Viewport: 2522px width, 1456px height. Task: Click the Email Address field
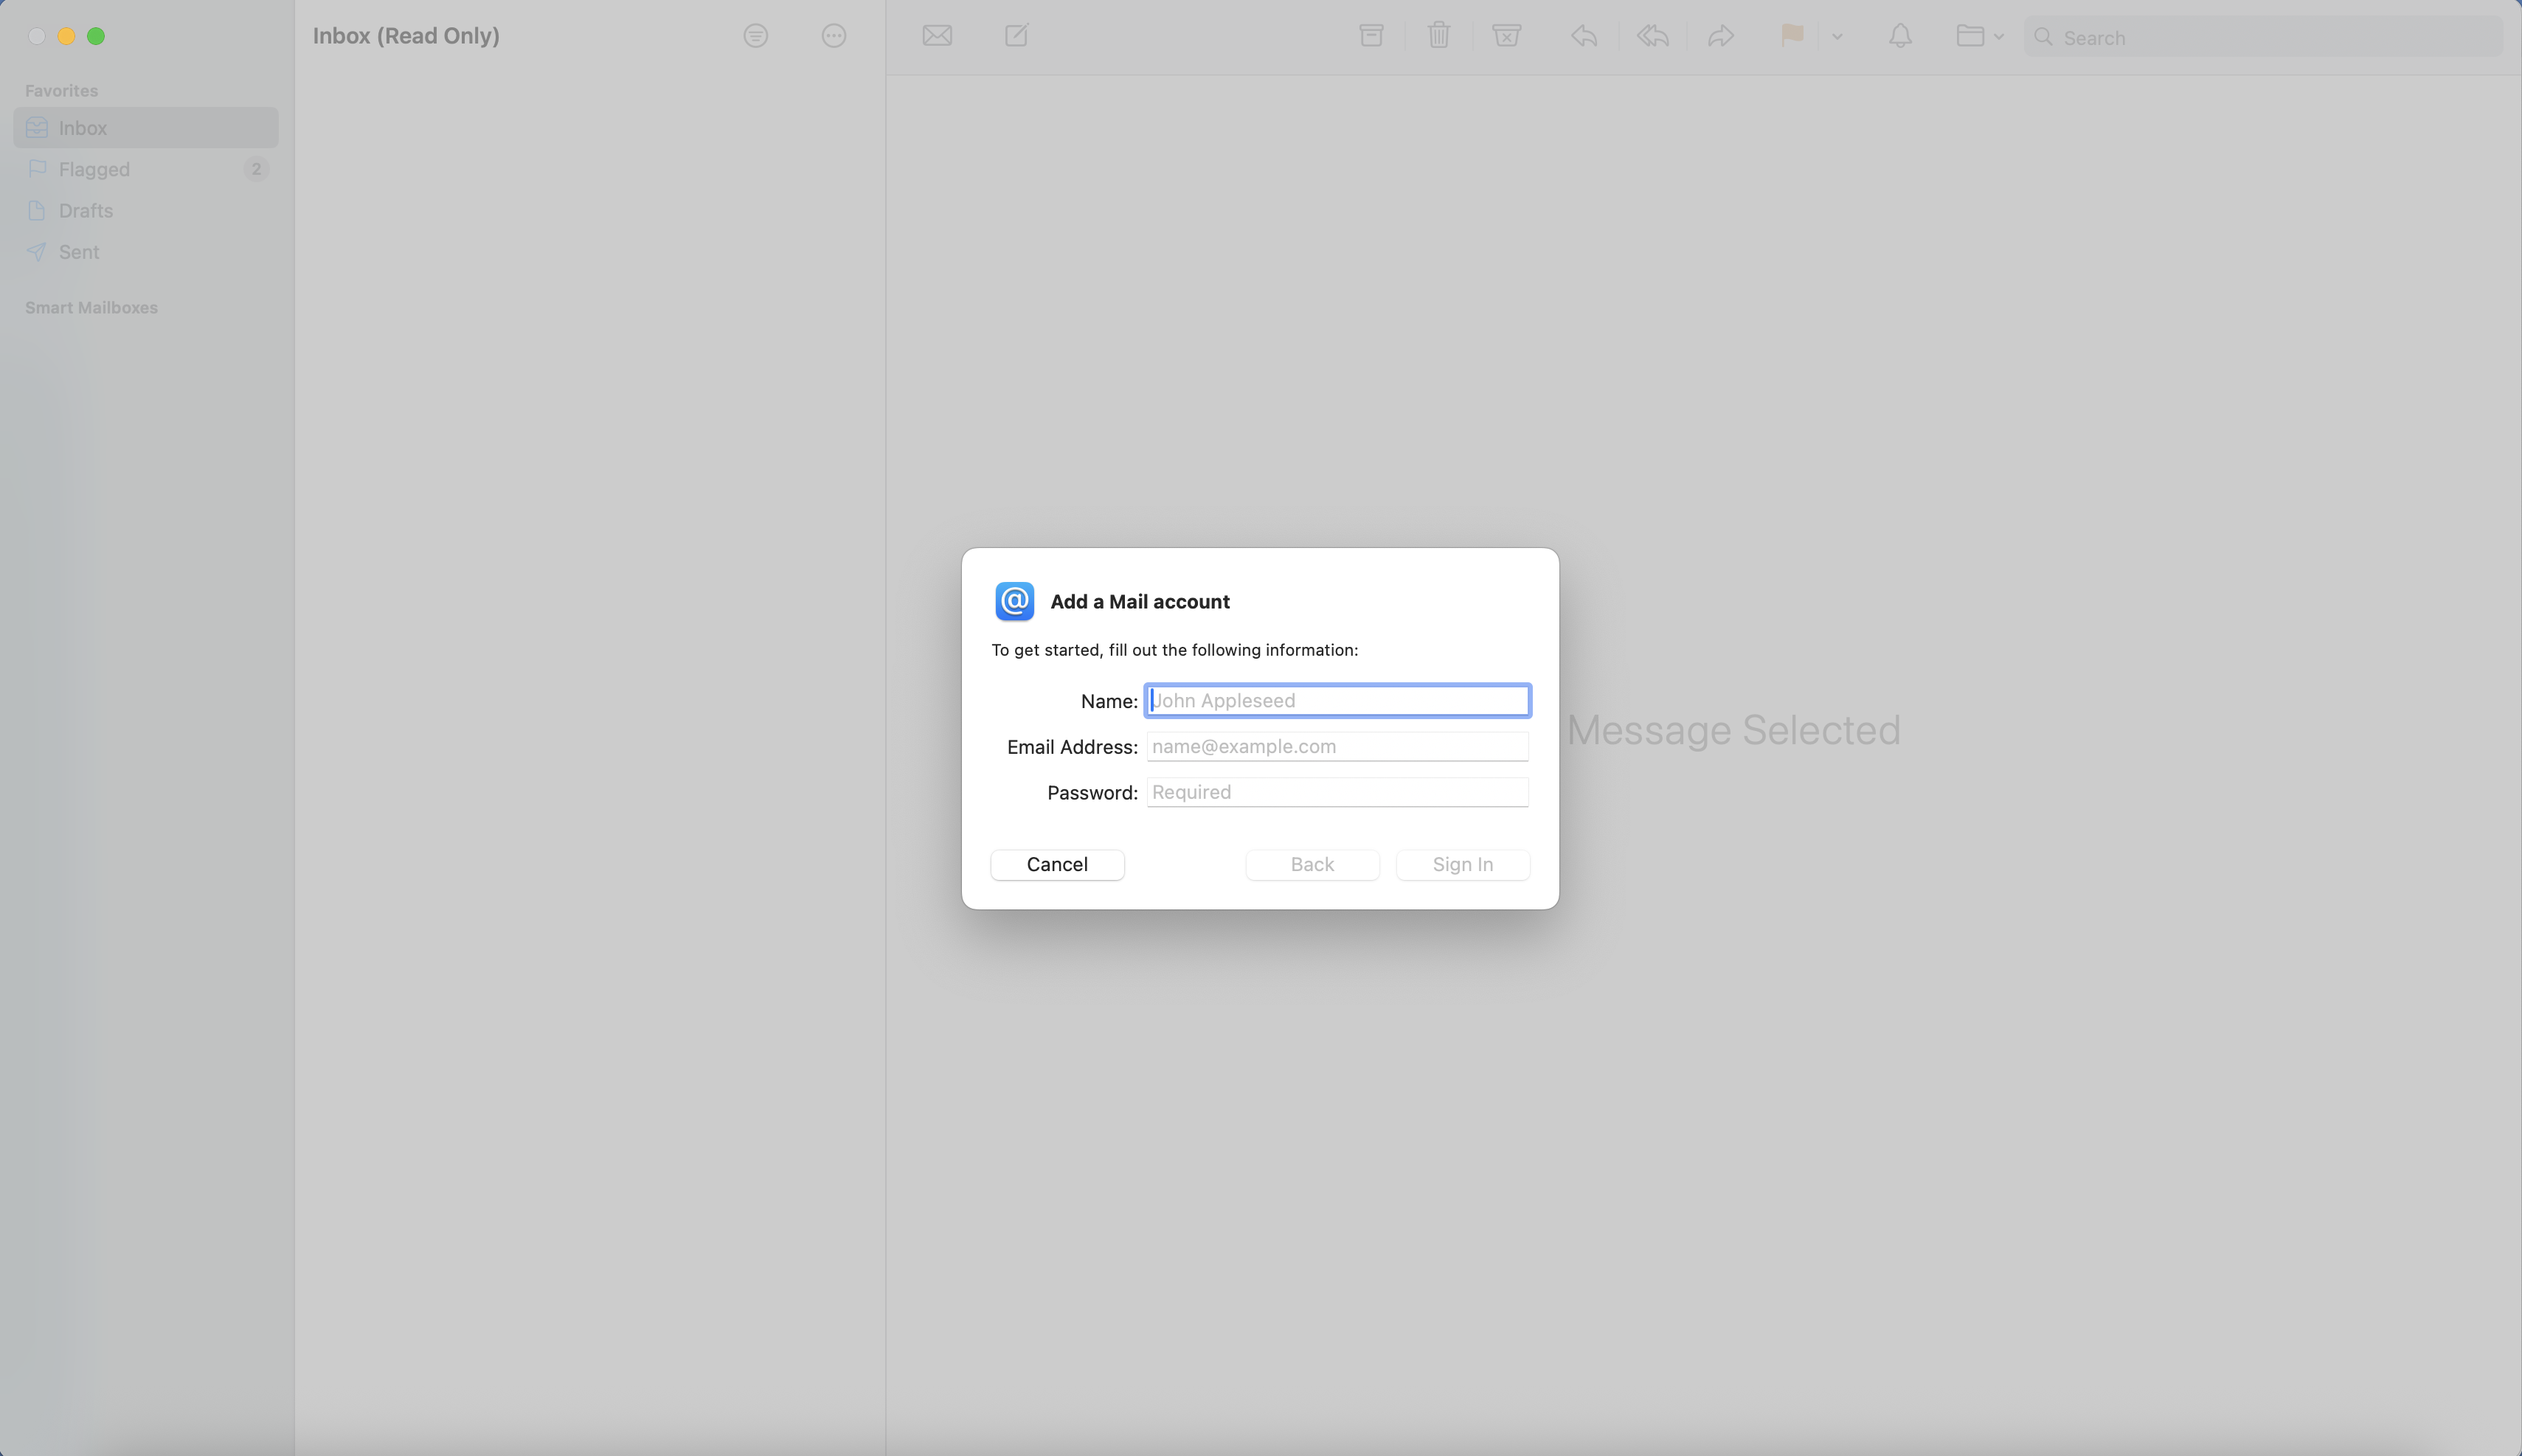click(x=1337, y=746)
